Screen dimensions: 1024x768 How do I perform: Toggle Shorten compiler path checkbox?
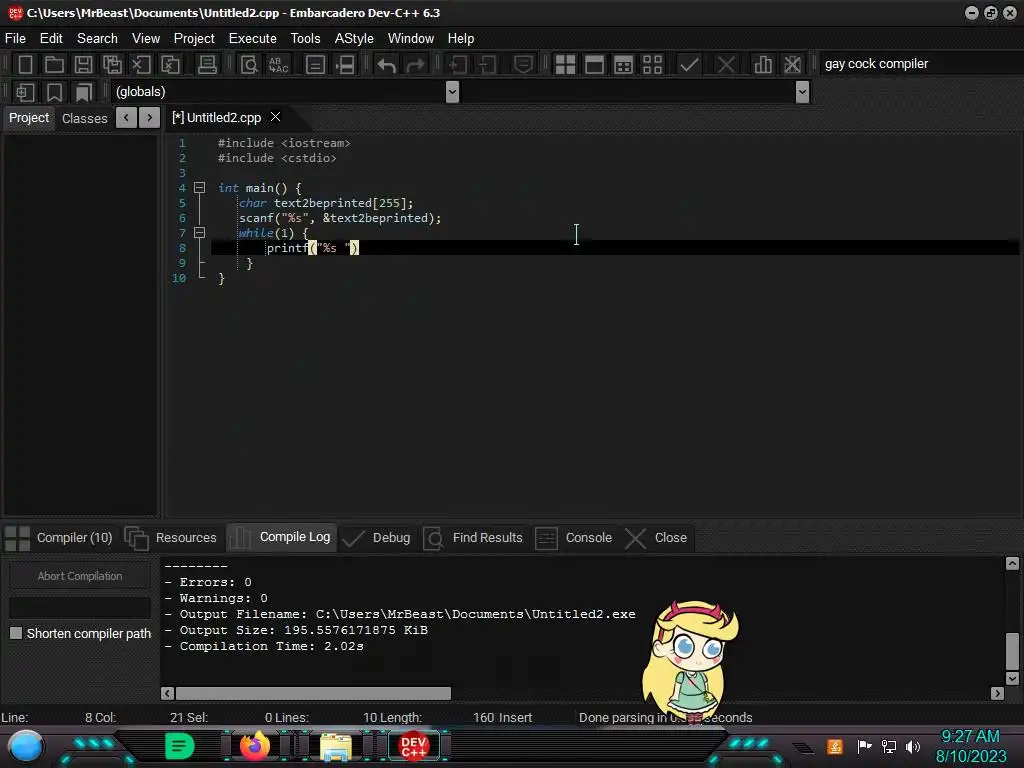coord(16,633)
